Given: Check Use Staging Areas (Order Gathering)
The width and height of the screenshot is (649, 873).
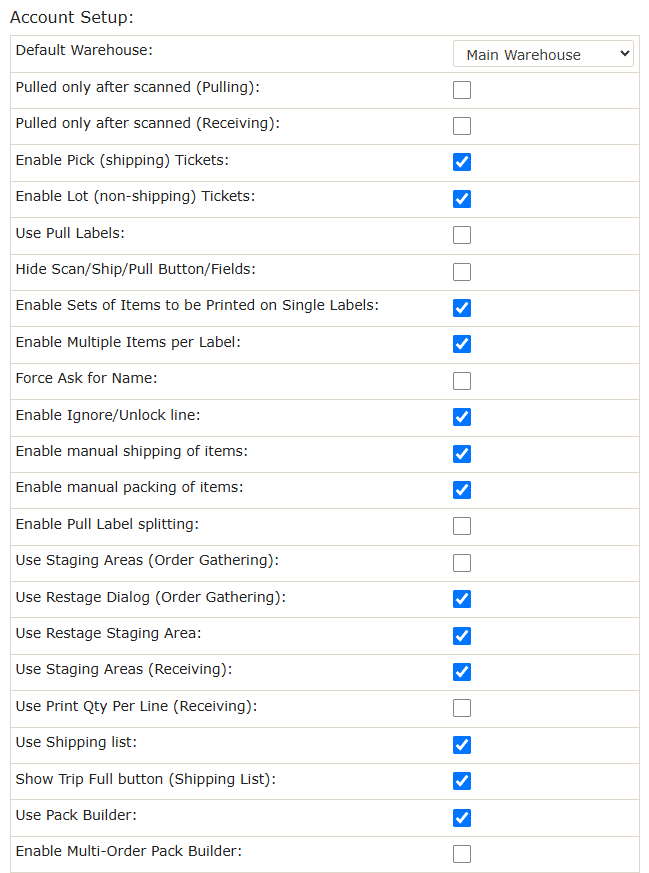Looking at the screenshot, I should coord(461,563).
